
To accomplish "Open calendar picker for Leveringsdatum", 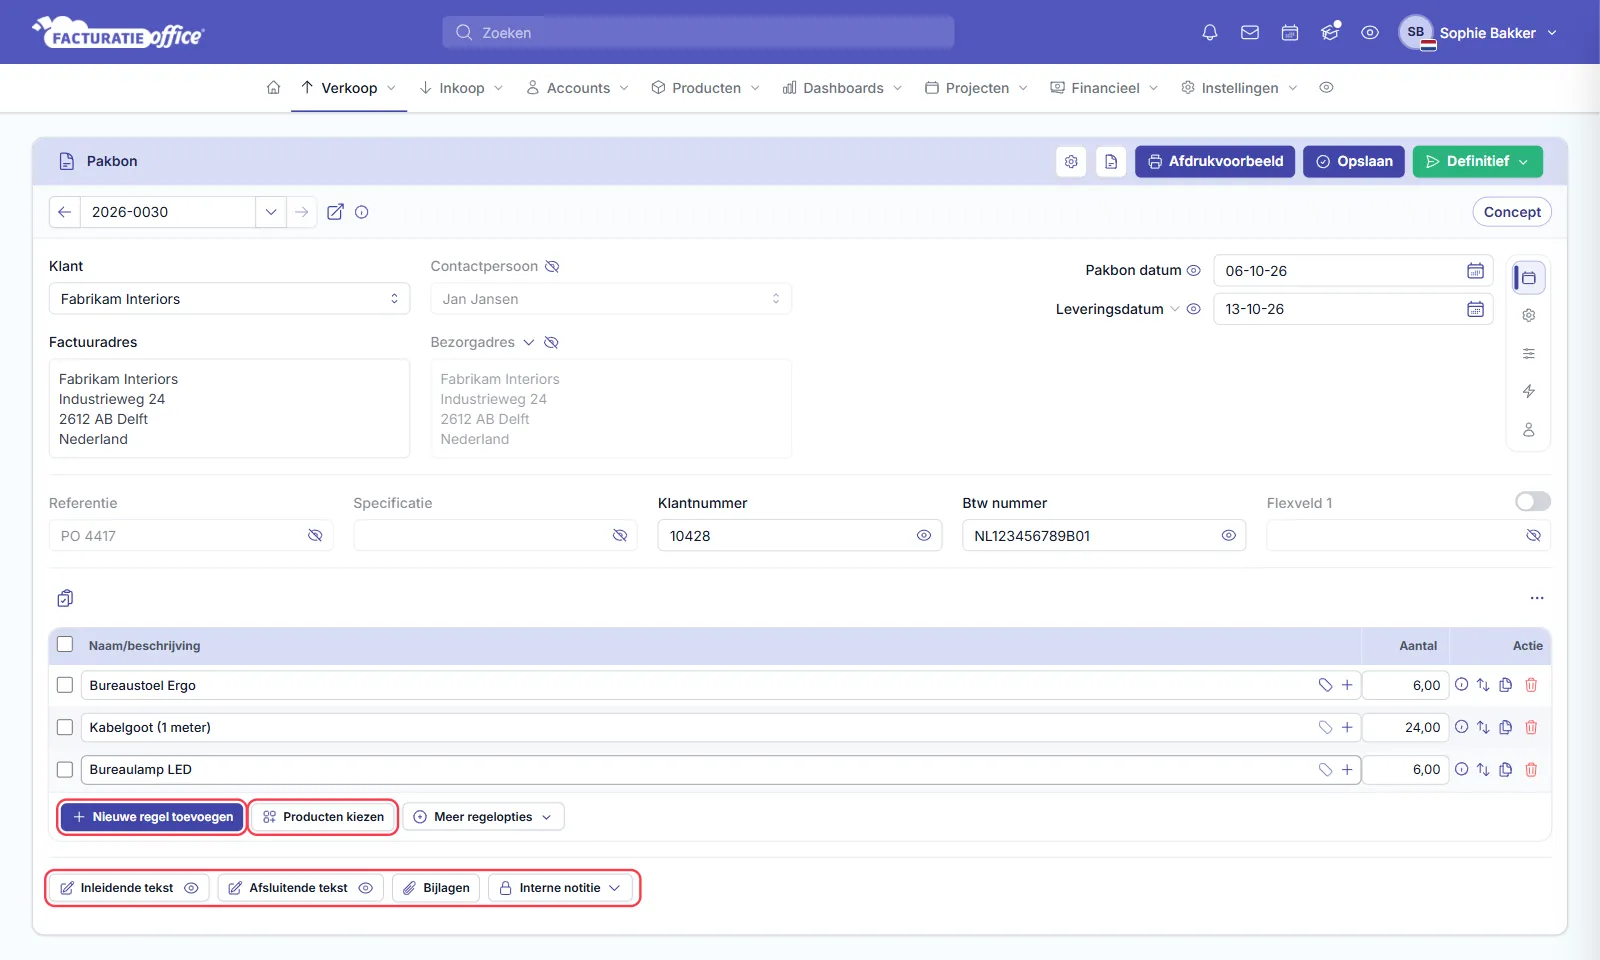I will 1475,309.
